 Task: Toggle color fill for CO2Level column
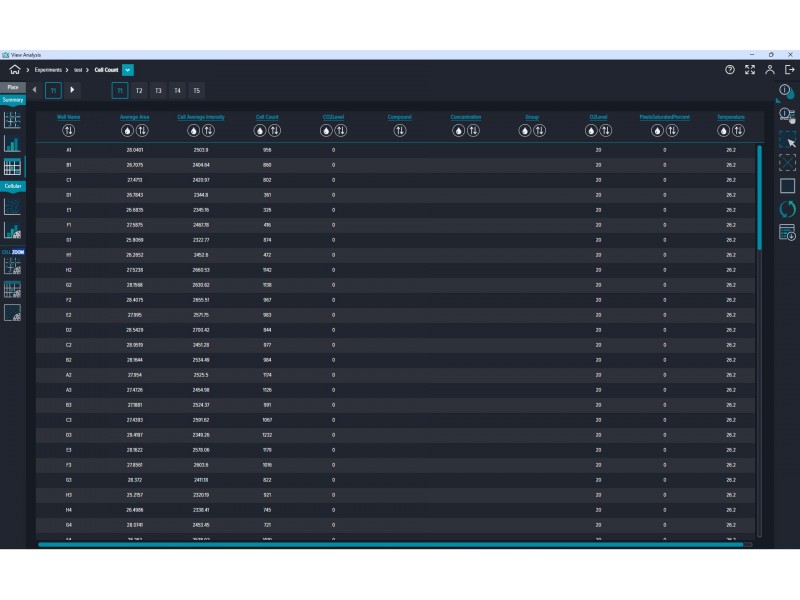326,131
